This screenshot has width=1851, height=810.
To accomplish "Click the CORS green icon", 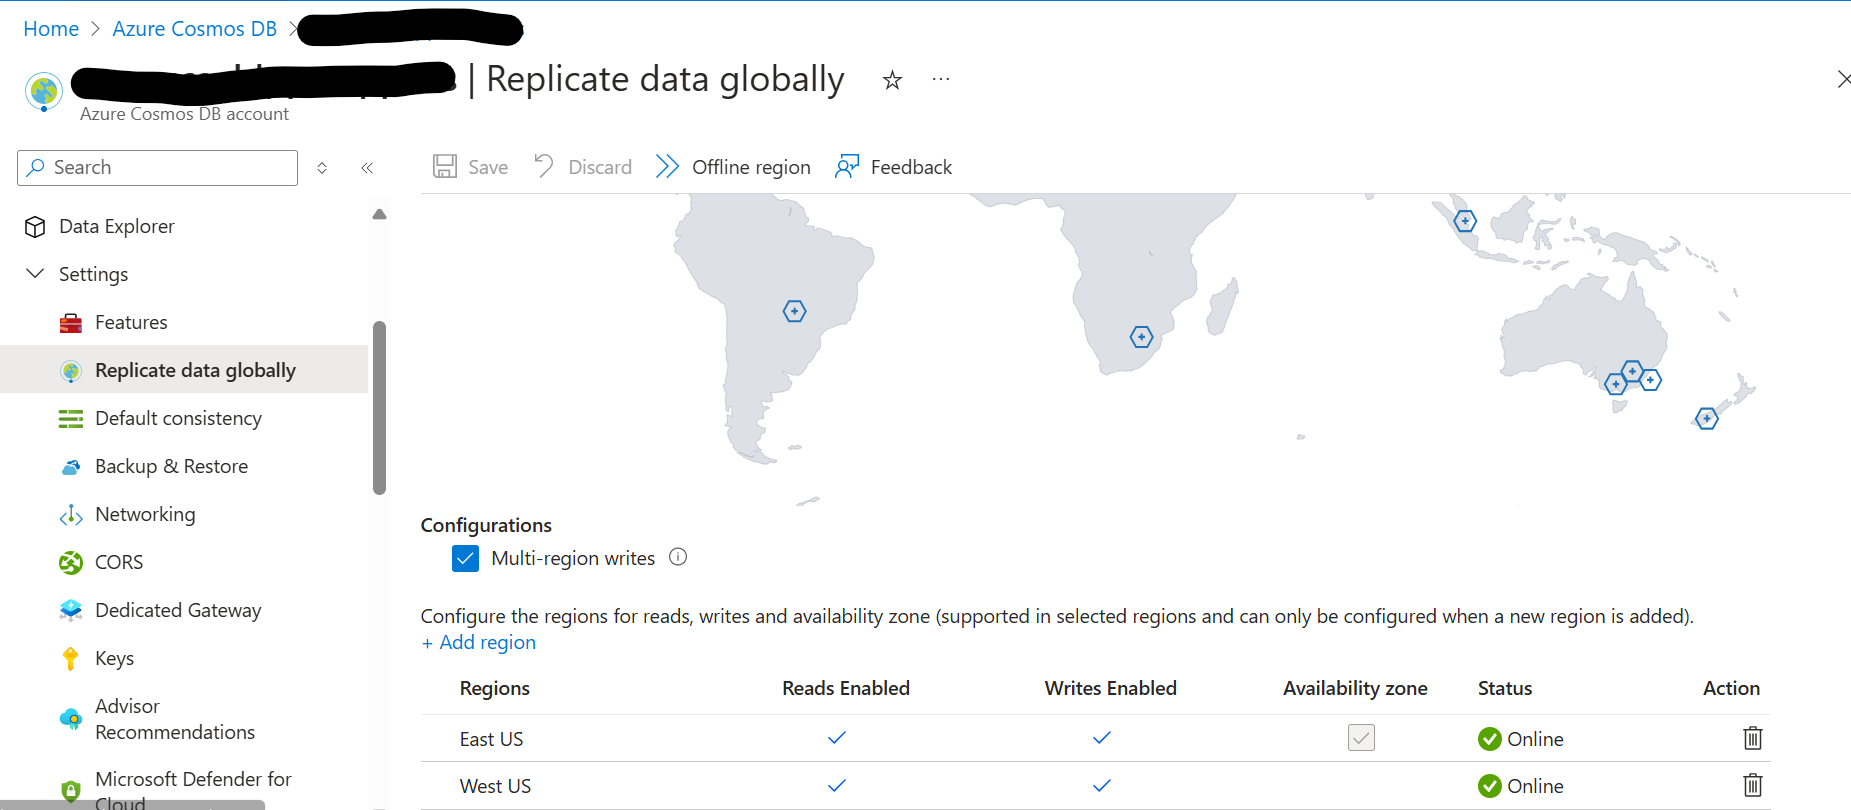I will click(71, 562).
